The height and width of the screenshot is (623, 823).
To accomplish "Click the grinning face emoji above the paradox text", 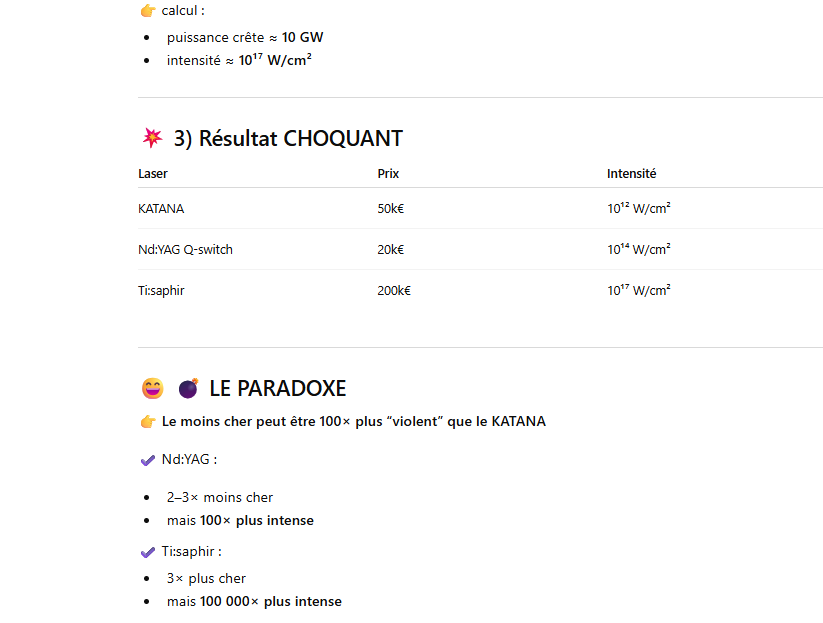I will pyautogui.click(x=152, y=388).
